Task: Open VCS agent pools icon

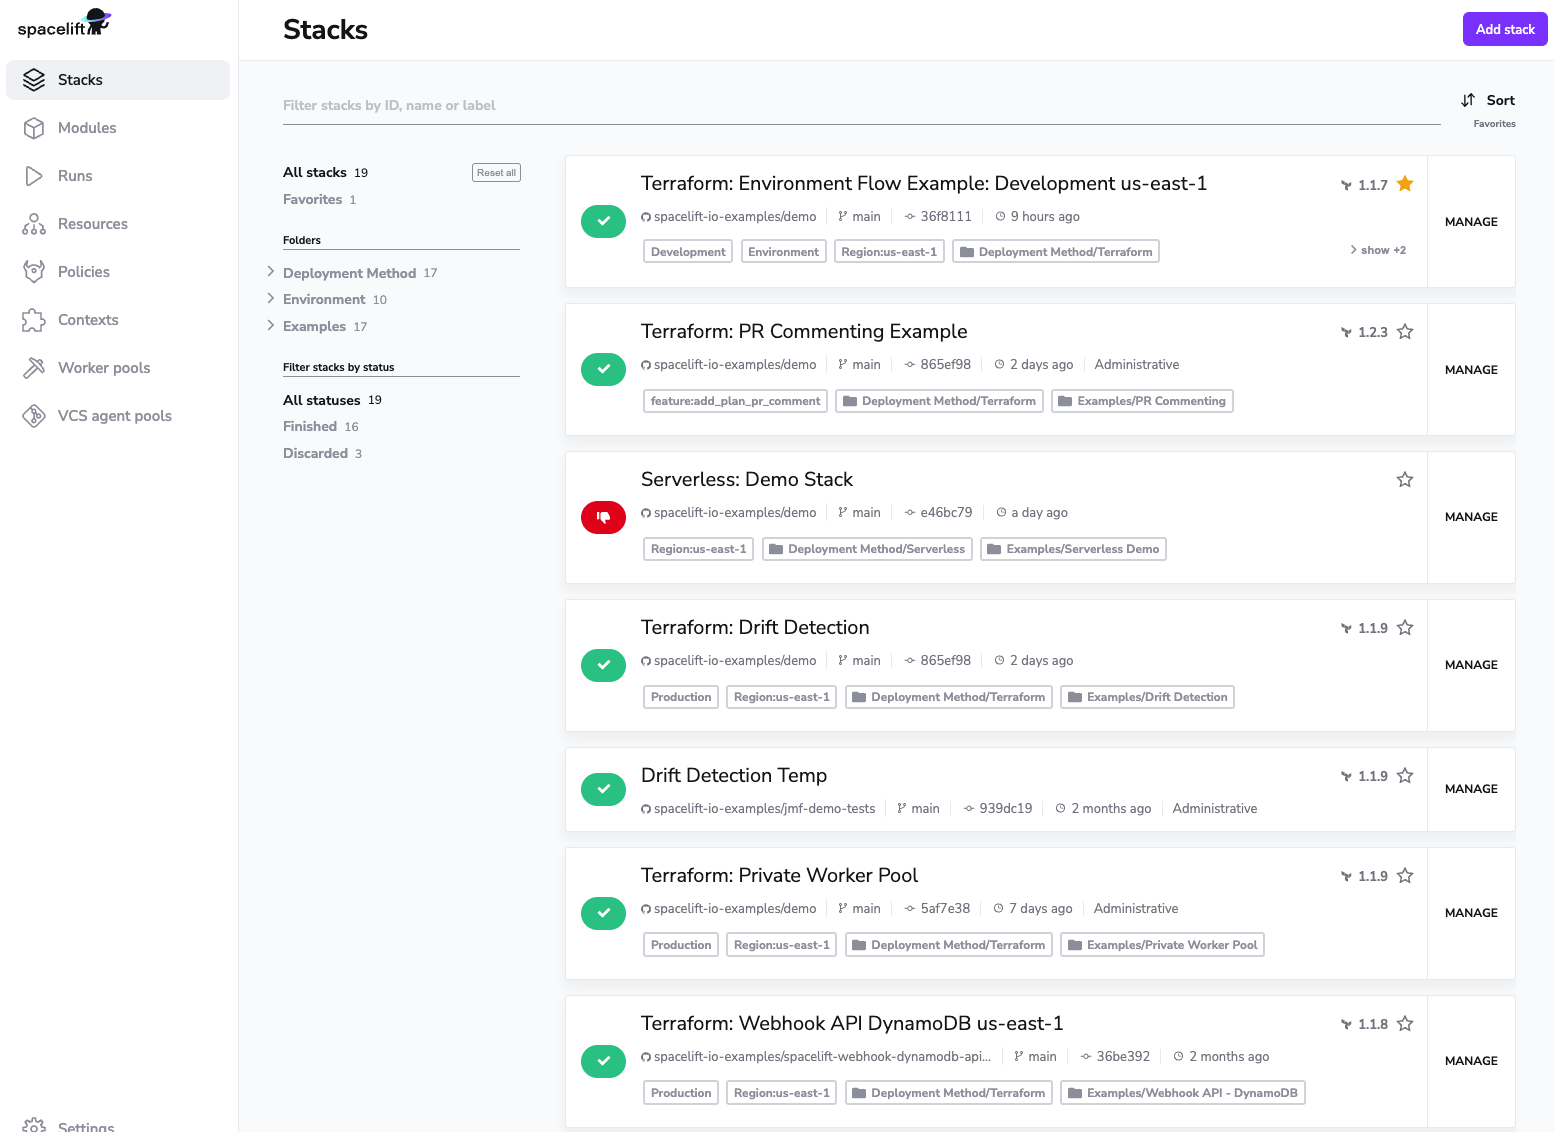Action: tap(34, 416)
